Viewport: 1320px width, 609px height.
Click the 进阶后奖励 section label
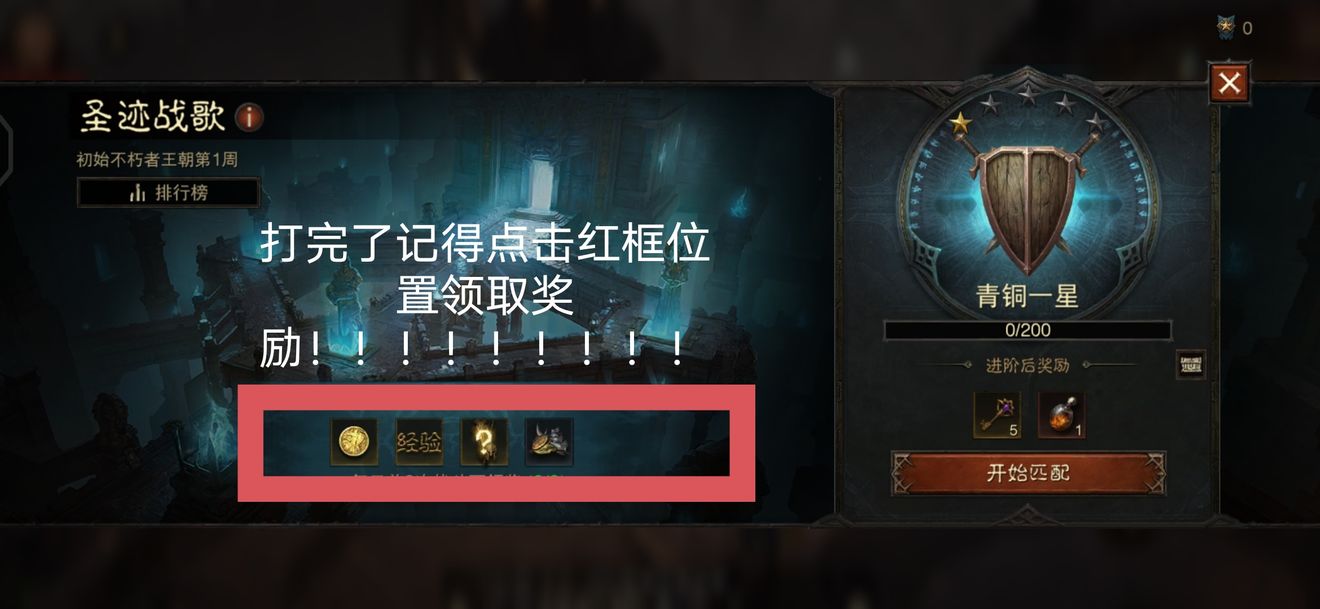(x=1028, y=365)
